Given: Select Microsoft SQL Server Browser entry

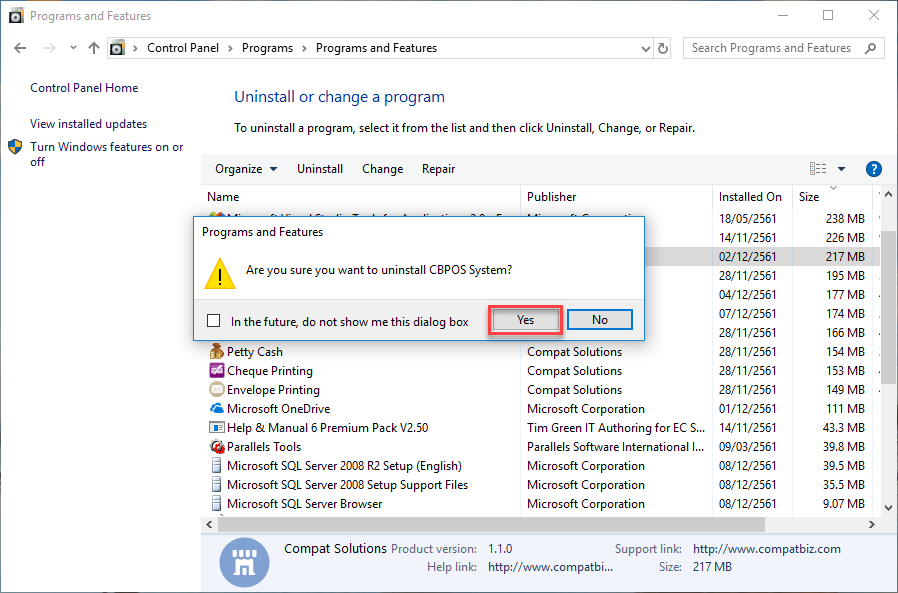Looking at the screenshot, I should click(304, 504).
